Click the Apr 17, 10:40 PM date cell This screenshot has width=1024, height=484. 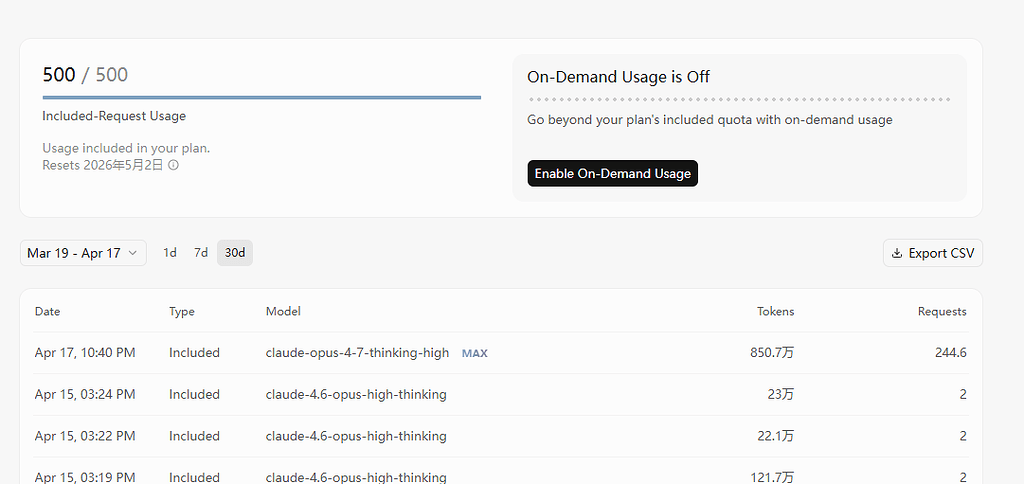[85, 353]
